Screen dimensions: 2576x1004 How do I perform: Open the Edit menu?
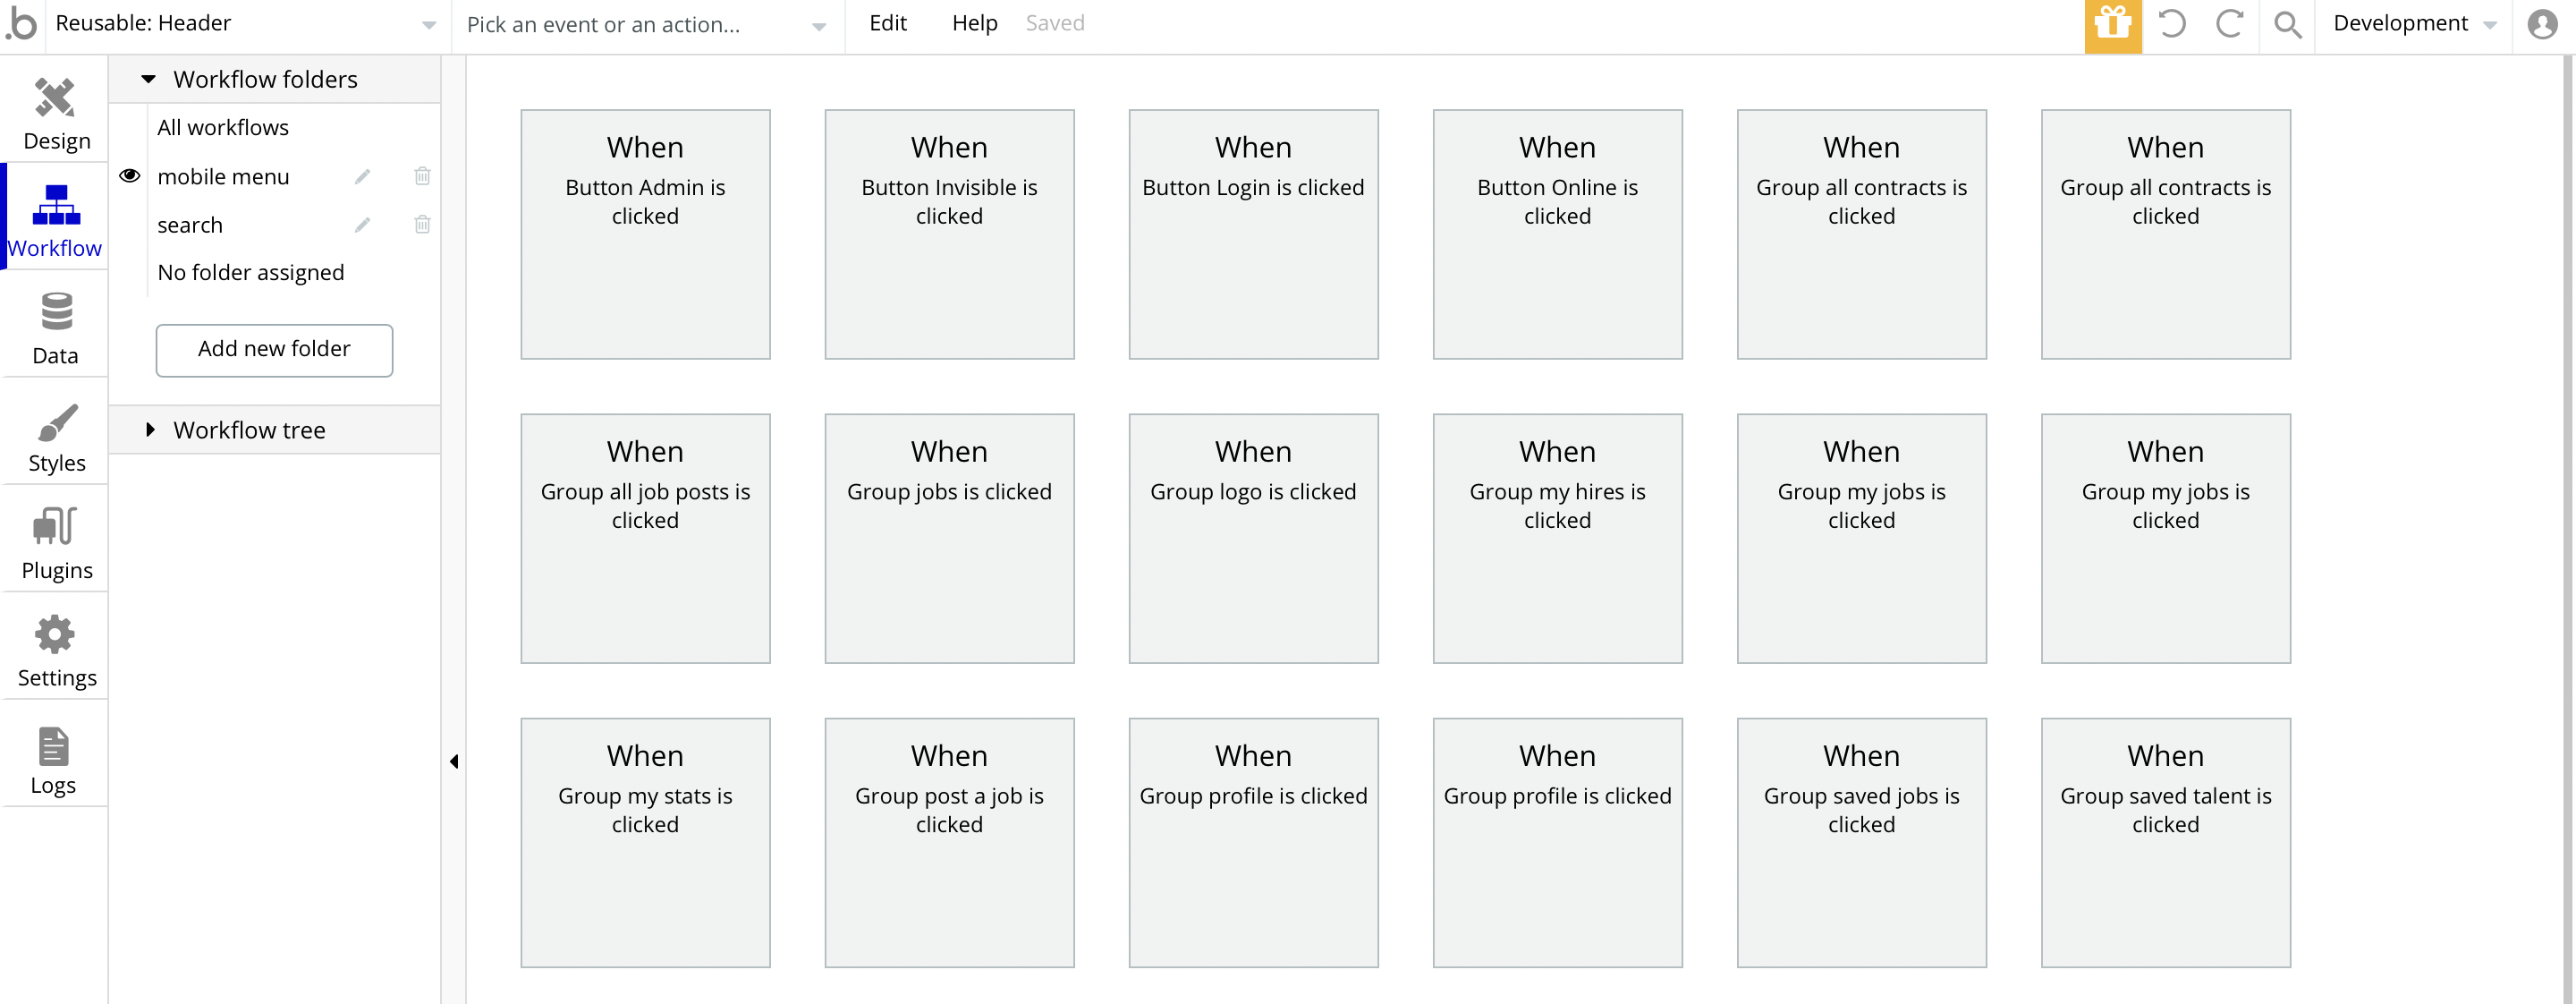coord(887,24)
